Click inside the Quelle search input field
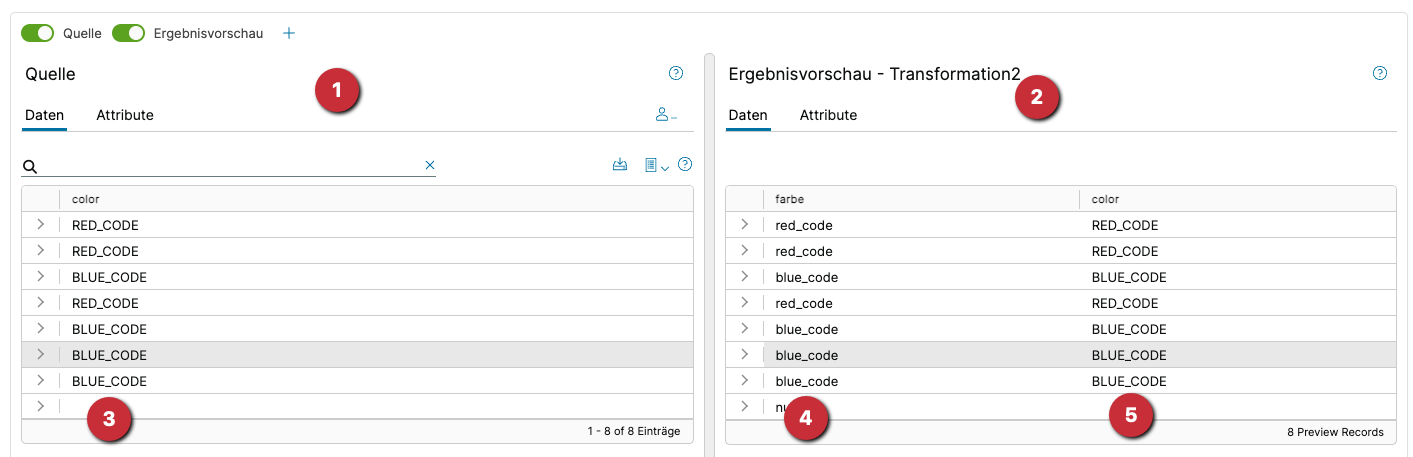This screenshot has height=457, width=1413. [230, 165]
